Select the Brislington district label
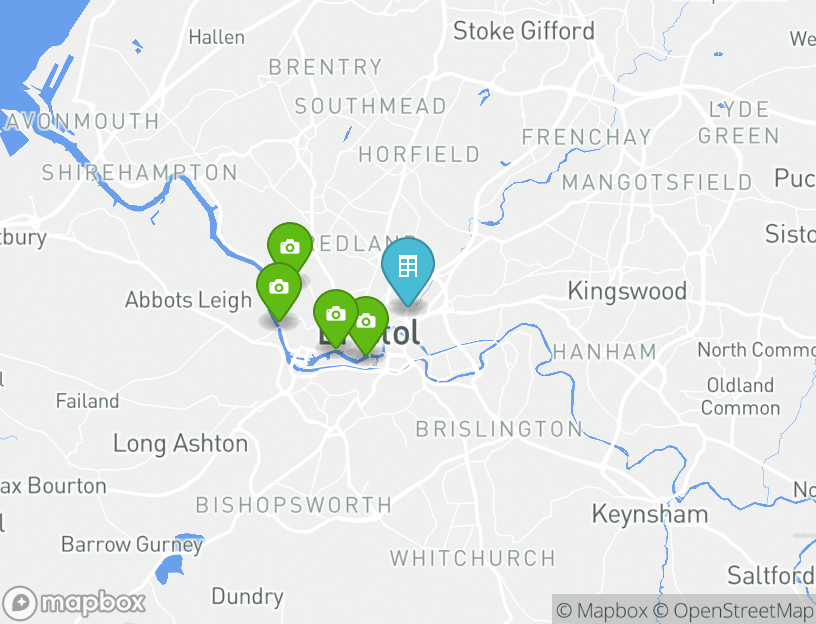This screenshot has height=624, width=816. pyautogui.click(x=499, y=429)
